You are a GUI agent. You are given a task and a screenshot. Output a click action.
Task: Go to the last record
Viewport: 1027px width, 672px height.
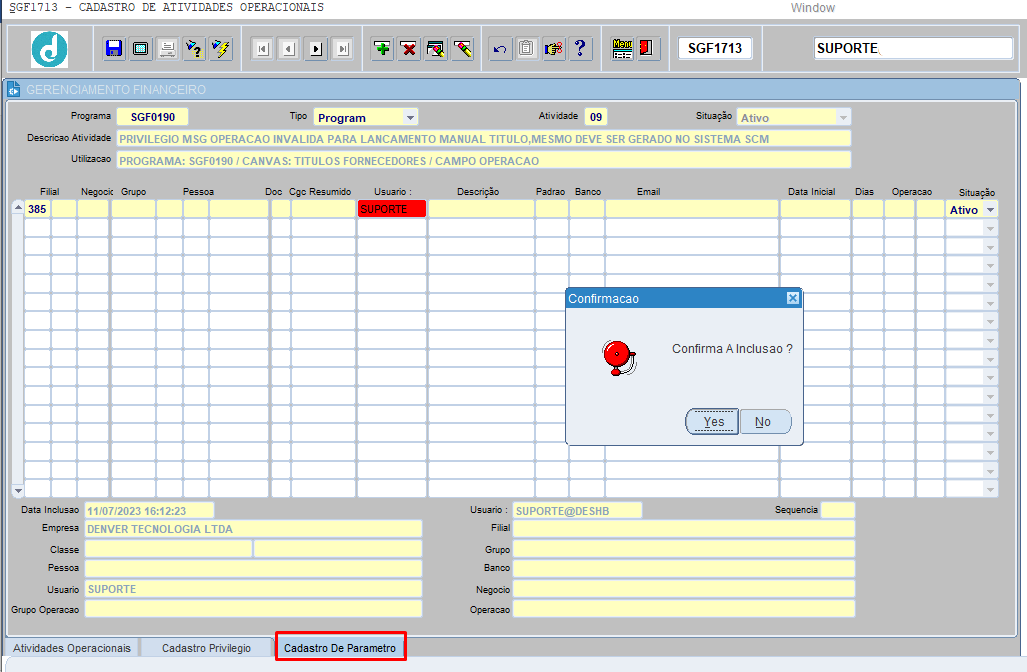[x=343, y=48]
